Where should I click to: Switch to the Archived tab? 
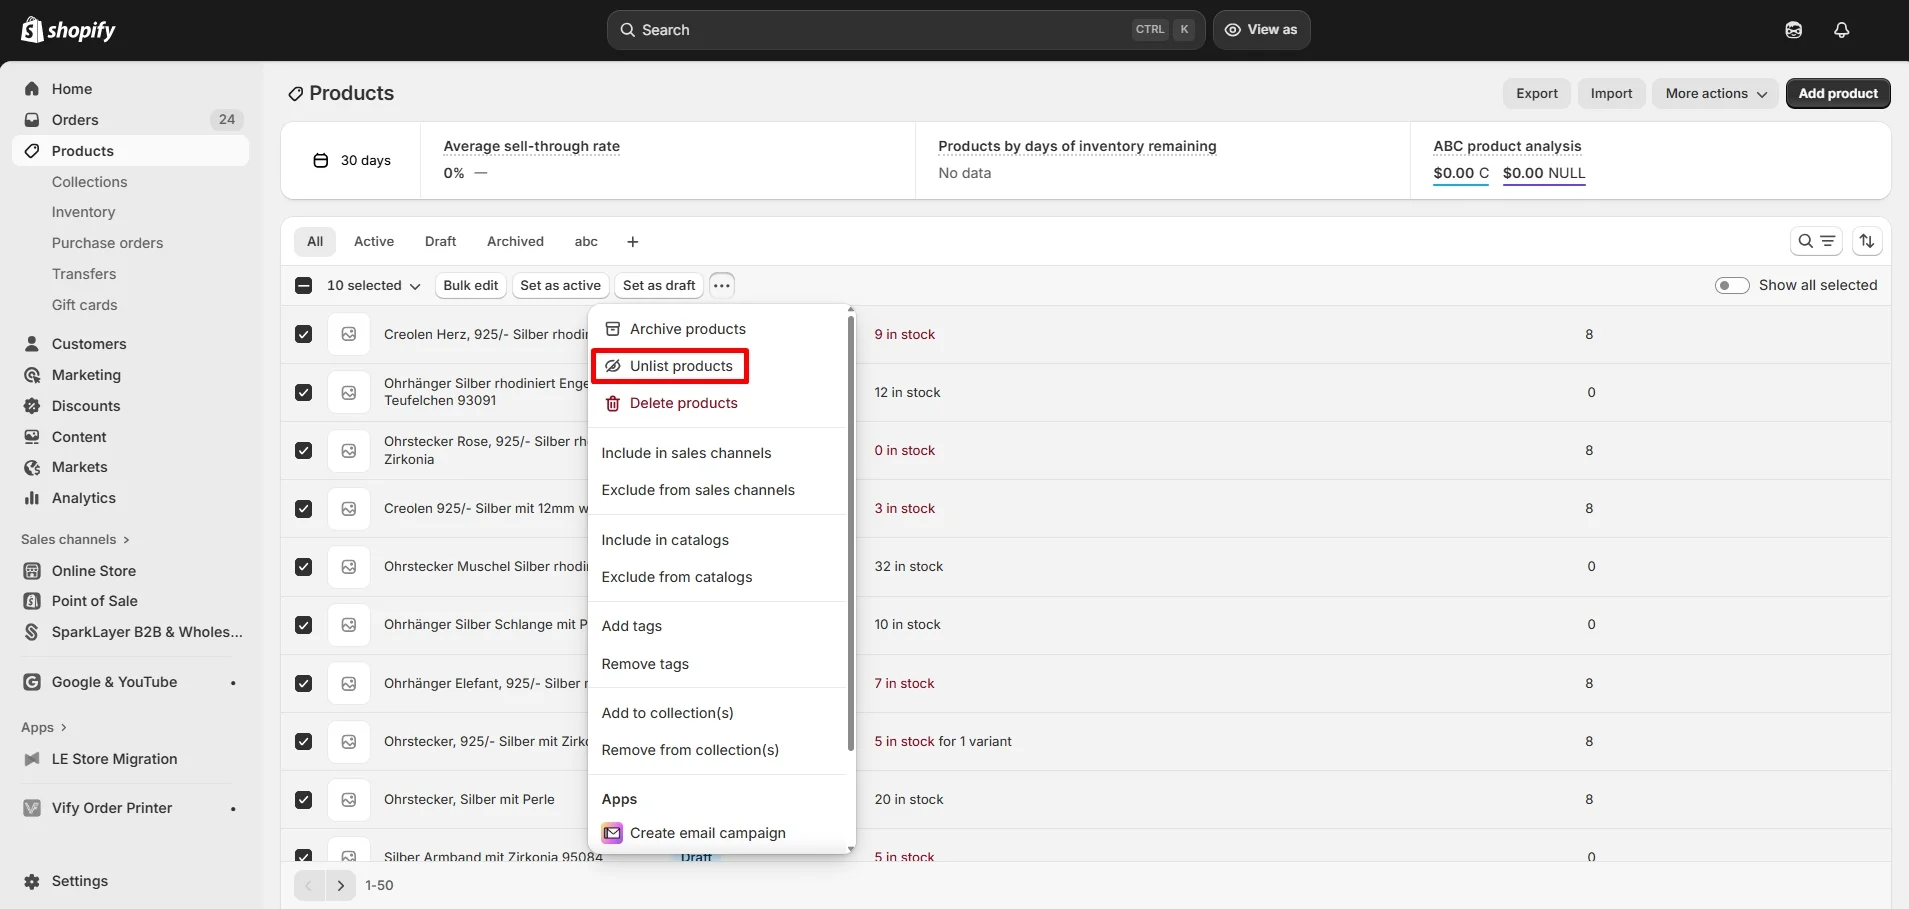click(514, 241)
